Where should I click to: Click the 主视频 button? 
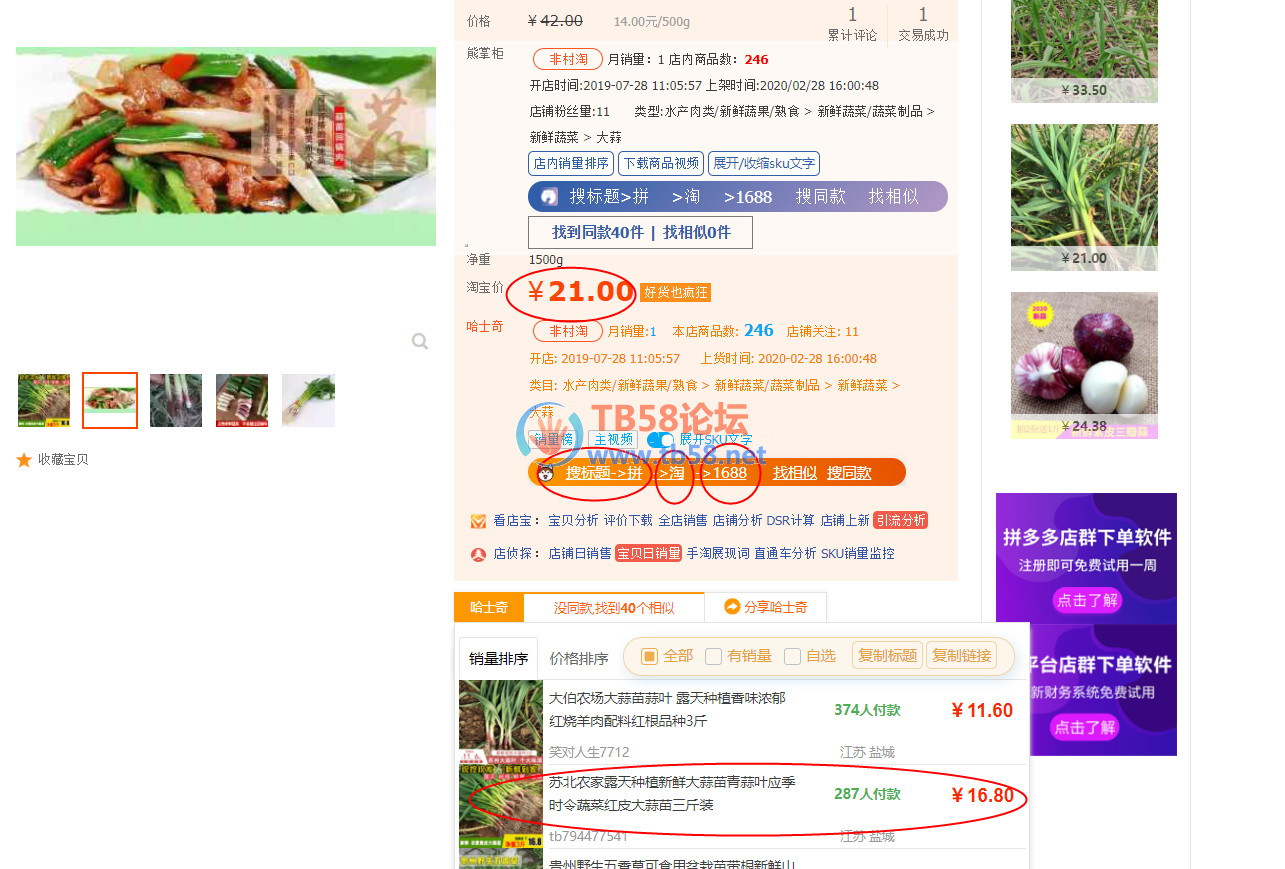(x=612, y=440)
